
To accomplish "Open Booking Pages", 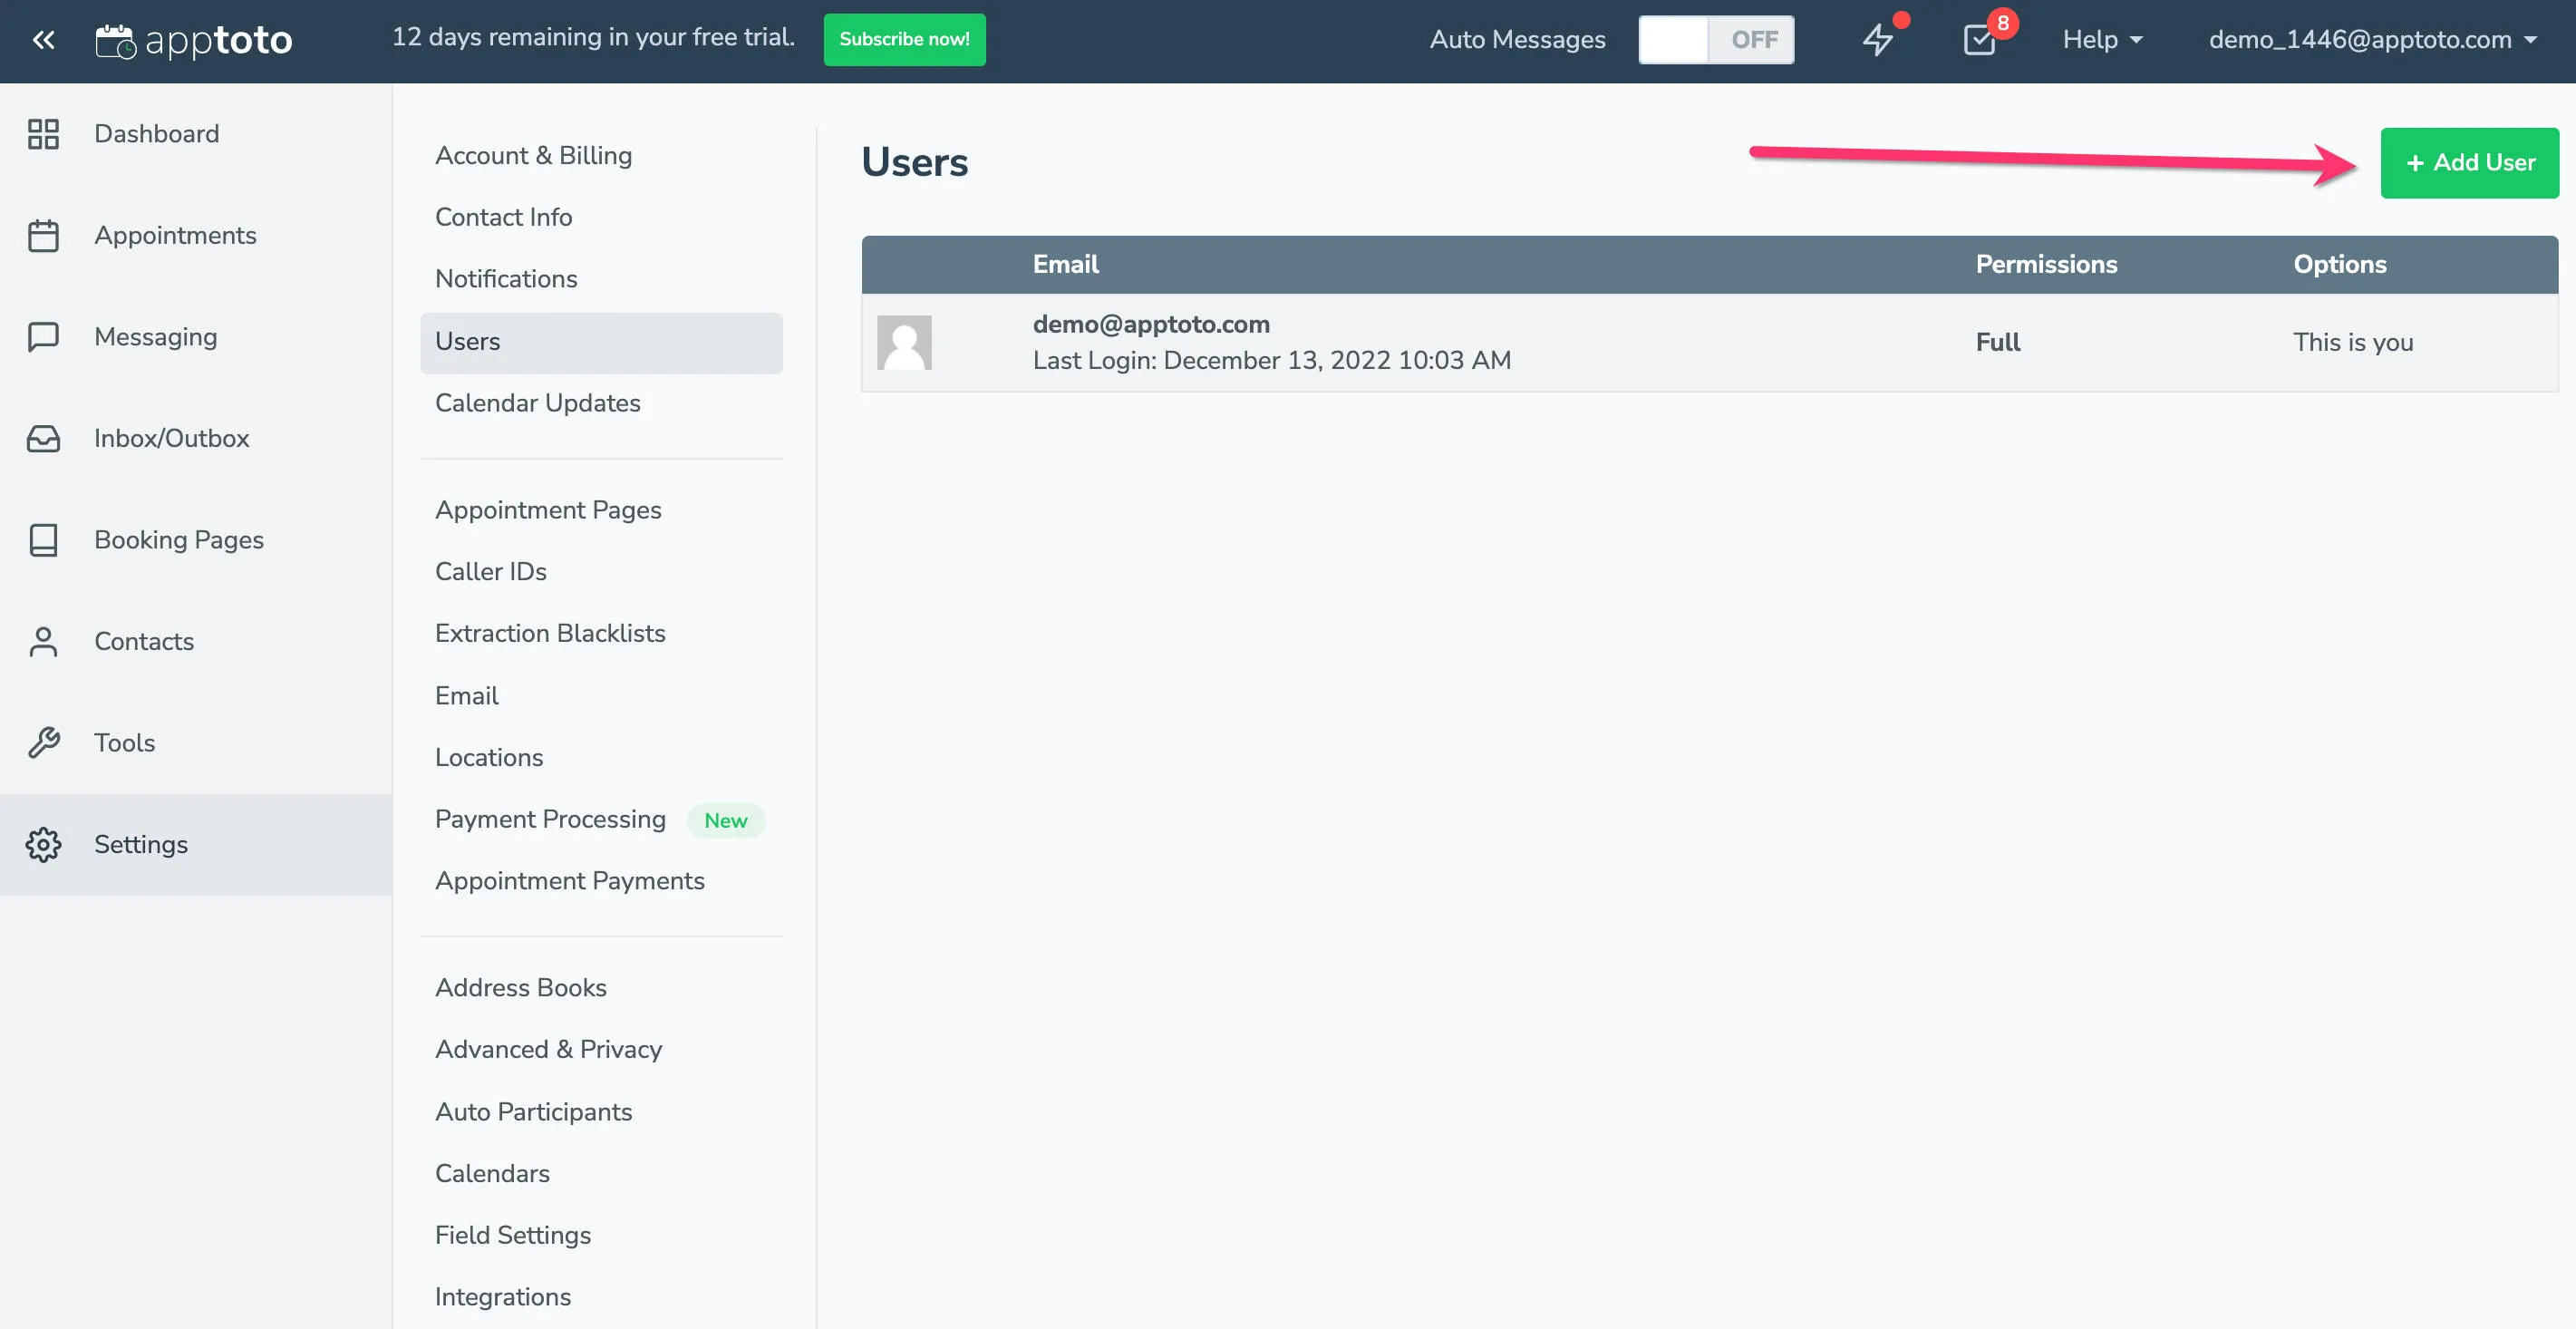I will point(178,540).
